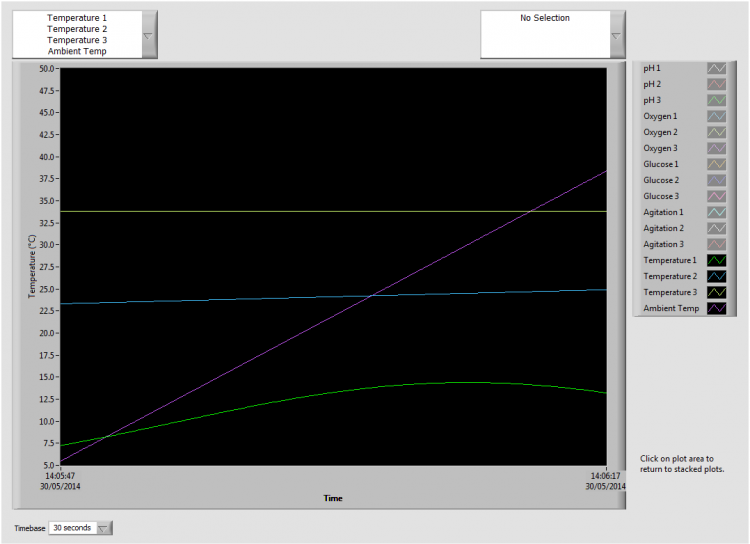Click the pH 1 plot legend icon
The width and height of the screenshot is (750, 544).
click(717, 68)
